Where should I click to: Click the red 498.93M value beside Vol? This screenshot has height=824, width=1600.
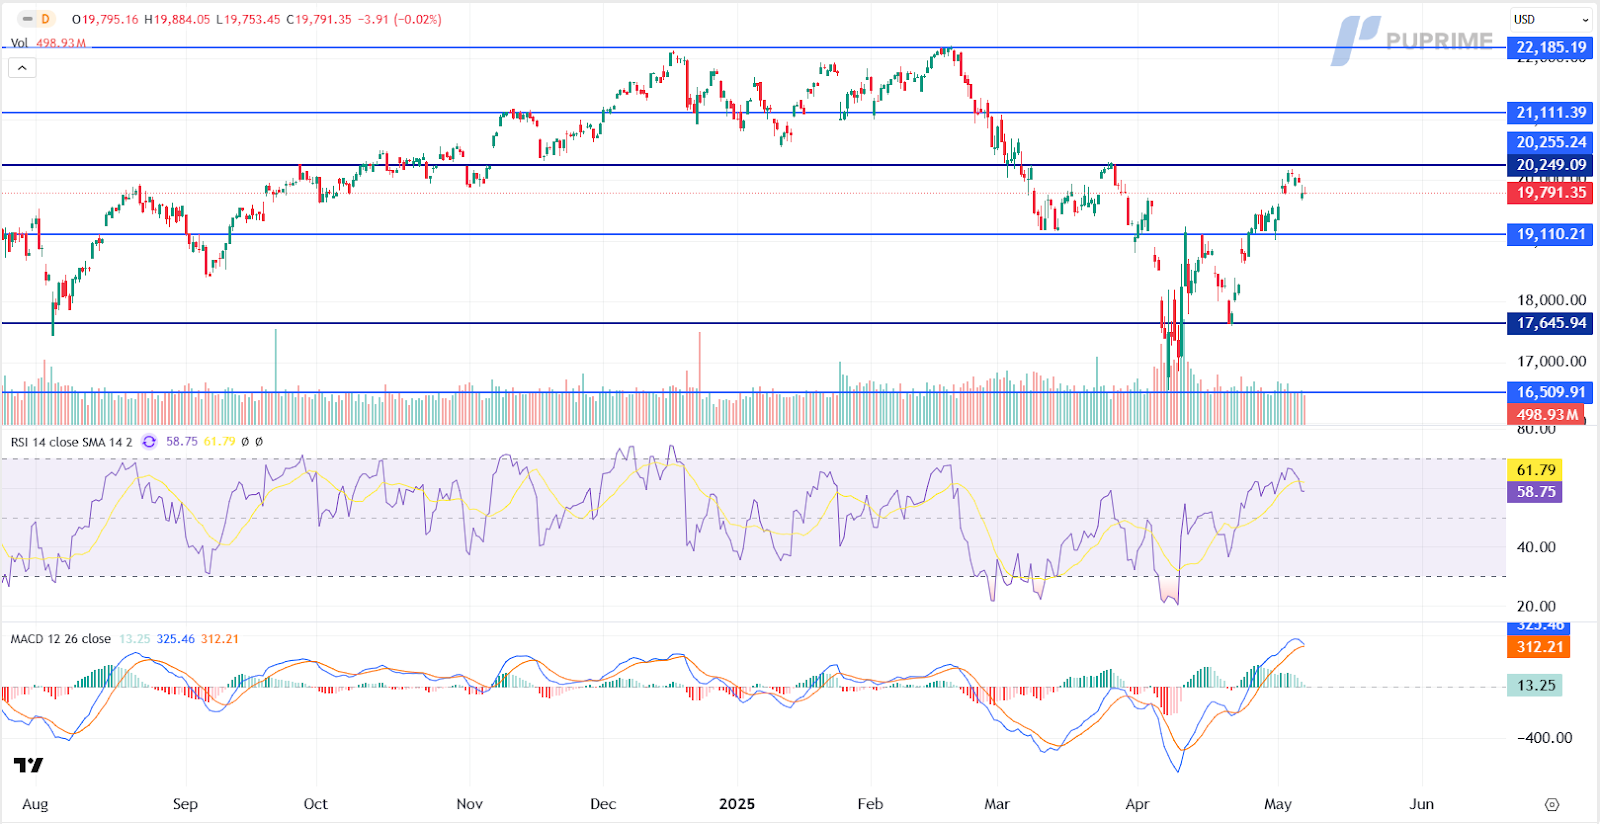pyautogui.click(x=61, y=43)
